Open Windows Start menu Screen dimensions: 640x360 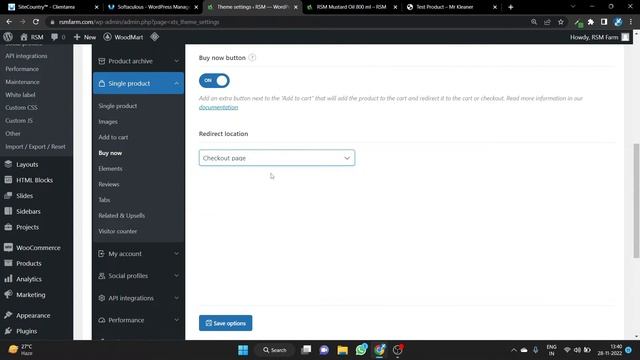(x=243, y=350)
